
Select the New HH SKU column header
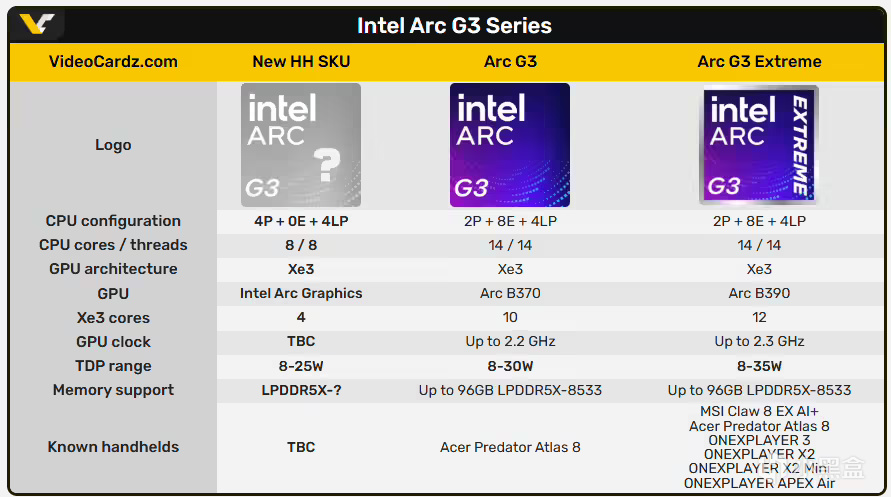pyautogui.click(x=301, y=61)
